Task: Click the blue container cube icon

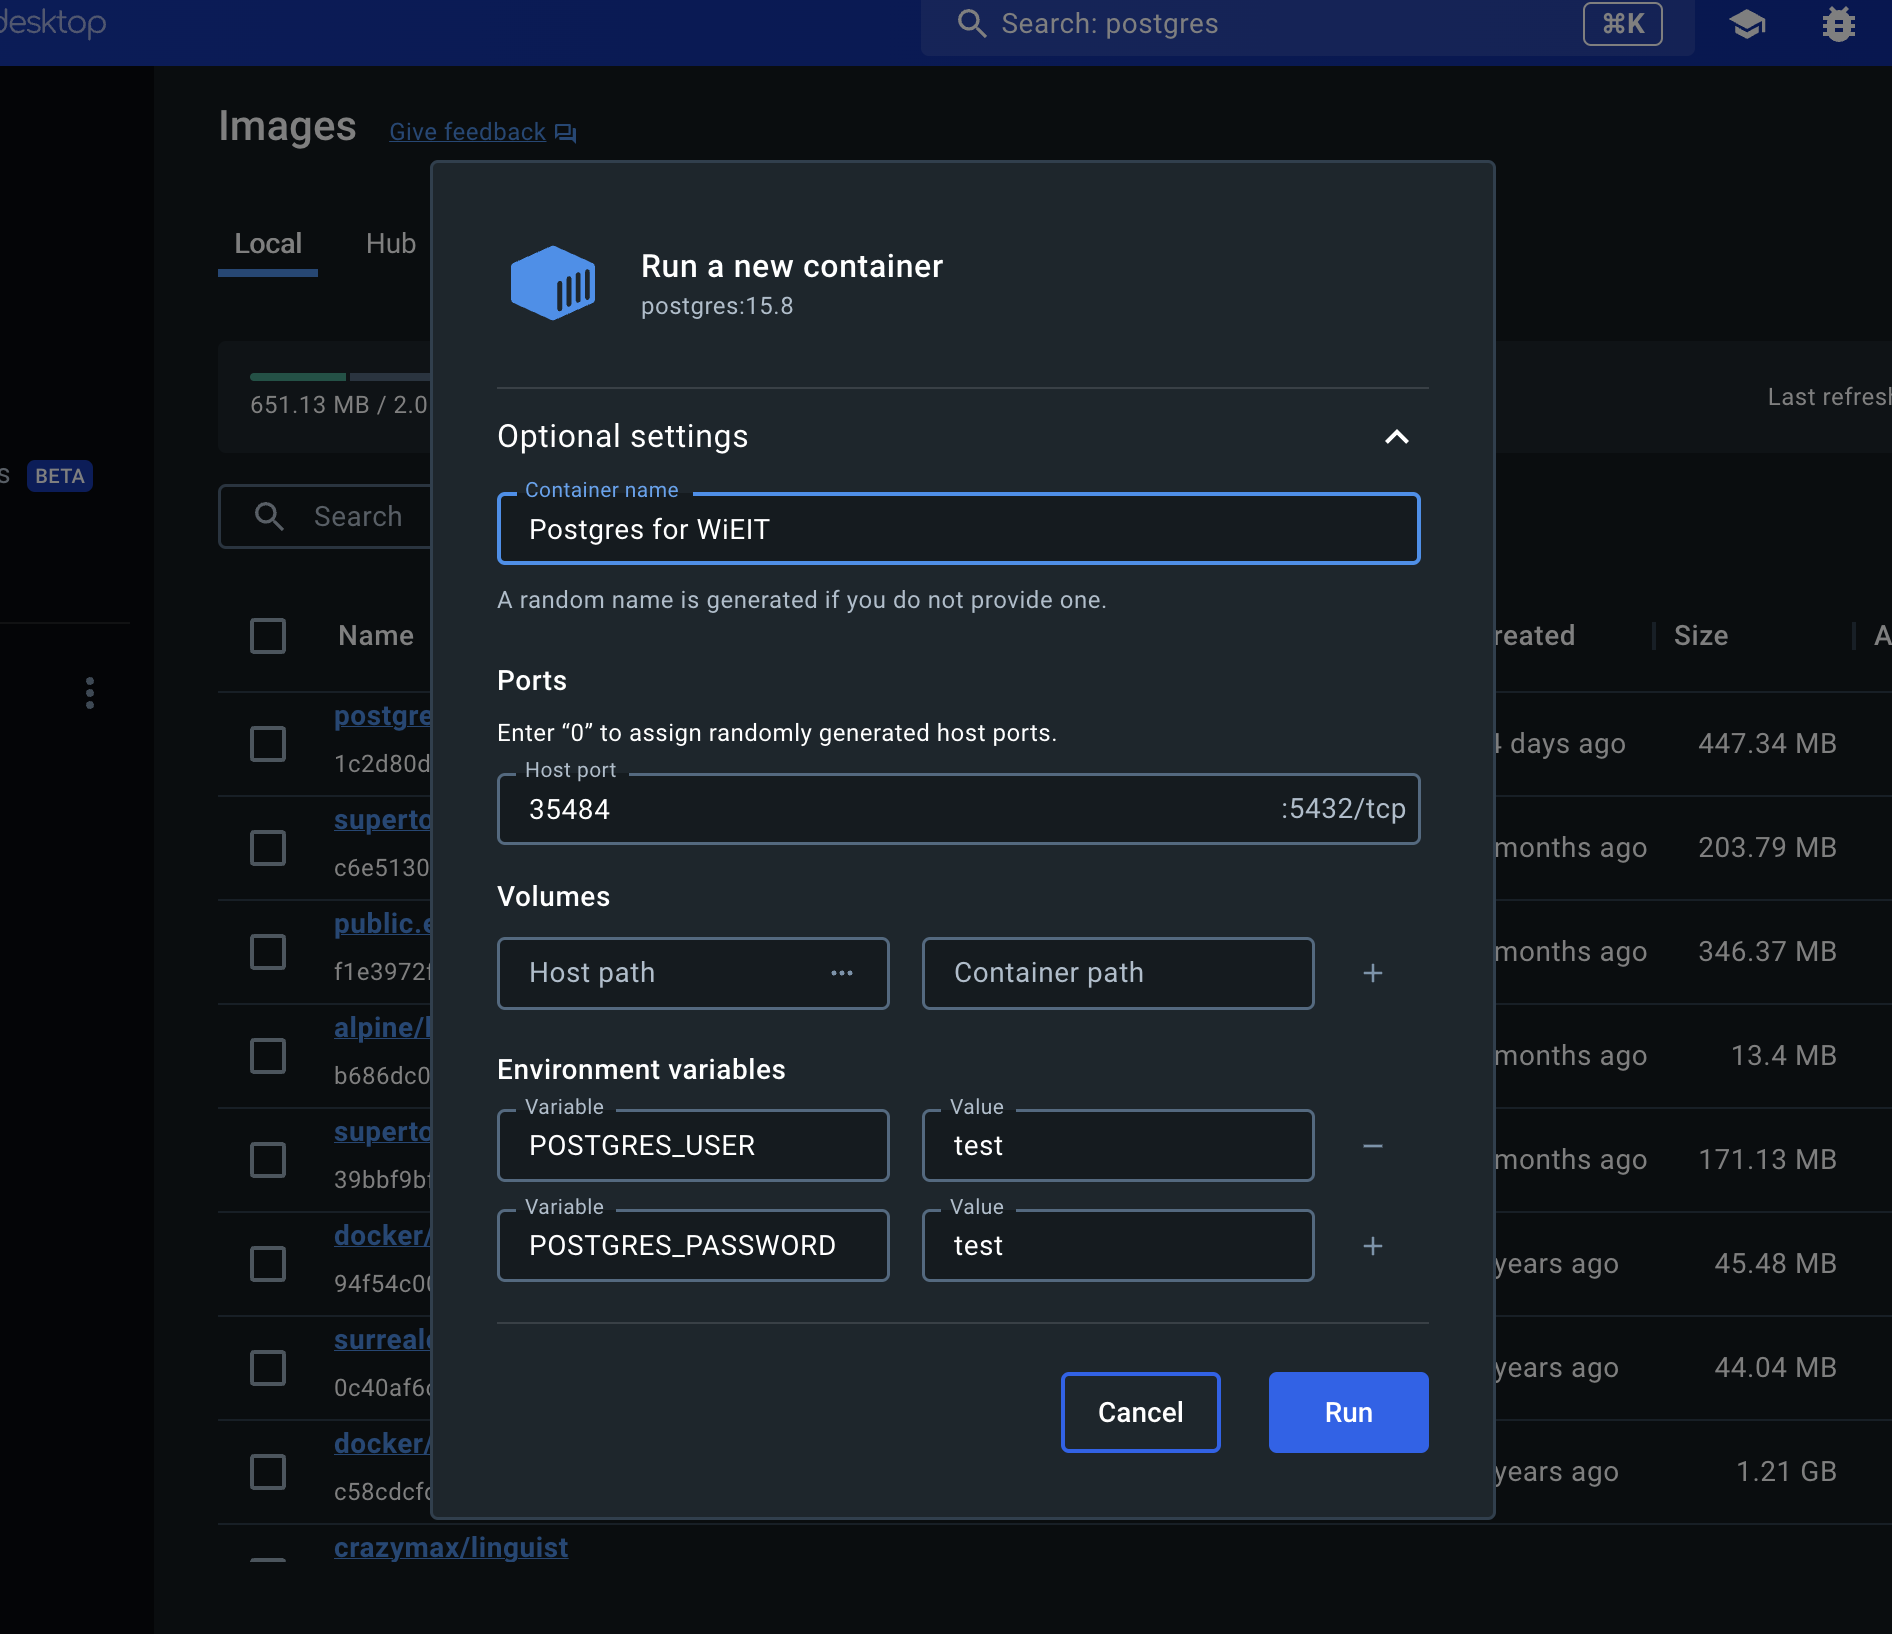Action: [553, 283]
